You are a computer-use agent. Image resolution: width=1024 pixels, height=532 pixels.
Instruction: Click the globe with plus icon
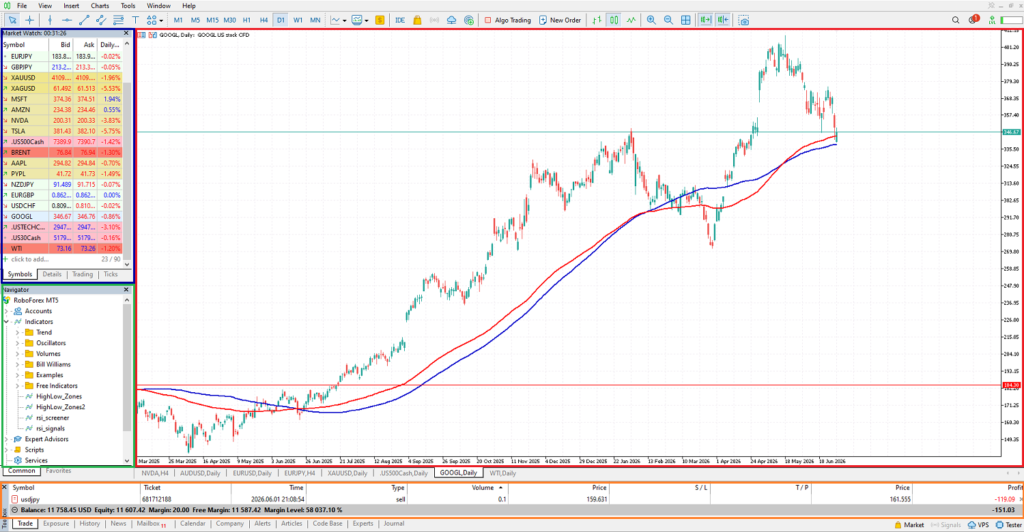point(469,20)
